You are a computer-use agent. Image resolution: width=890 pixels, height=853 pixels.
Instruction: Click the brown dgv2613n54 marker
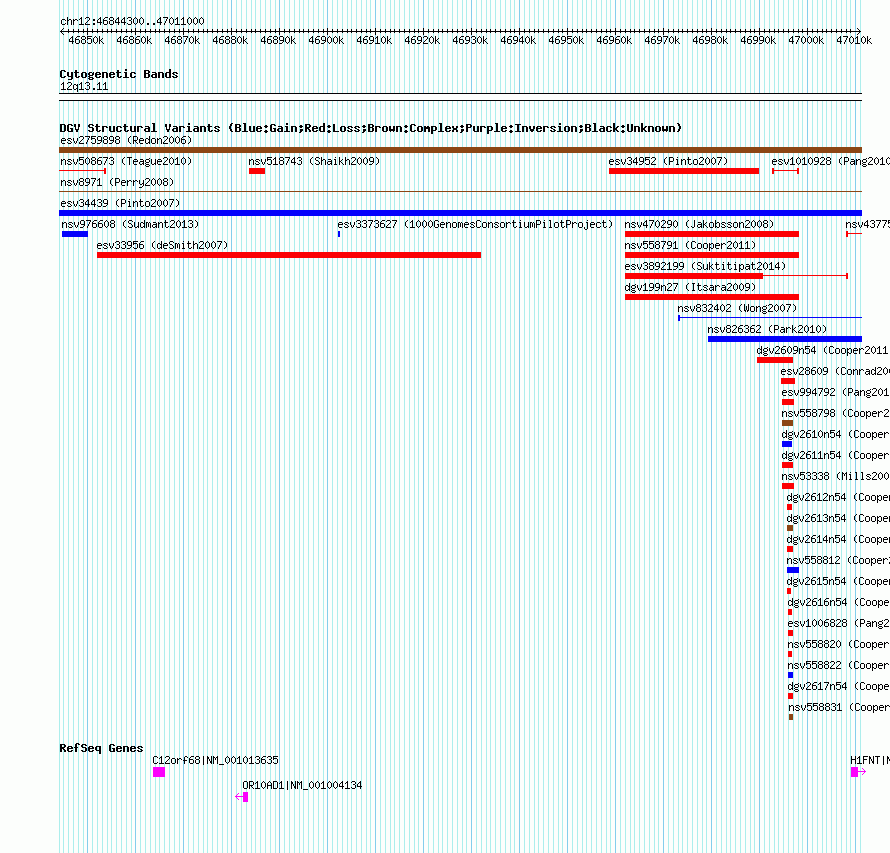click(x=790, y=528)
